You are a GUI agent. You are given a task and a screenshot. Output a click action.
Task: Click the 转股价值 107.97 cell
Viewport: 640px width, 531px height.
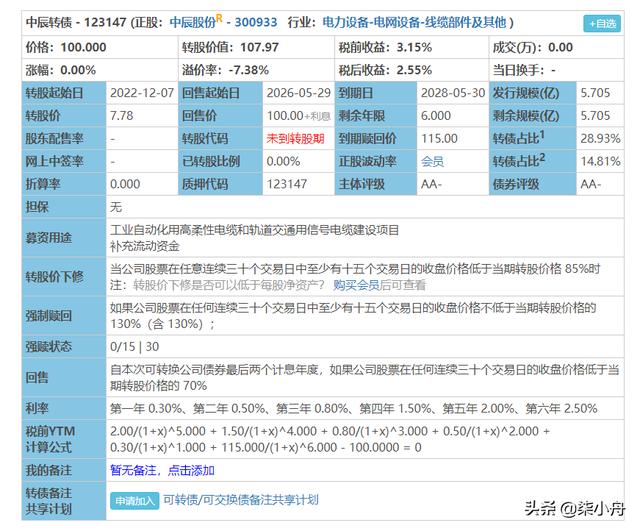[256, 47]
